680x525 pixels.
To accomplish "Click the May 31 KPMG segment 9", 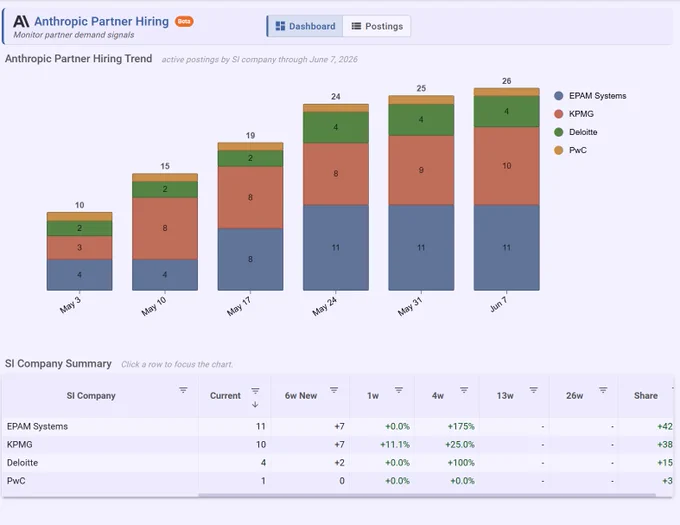I will pos(421,170).
